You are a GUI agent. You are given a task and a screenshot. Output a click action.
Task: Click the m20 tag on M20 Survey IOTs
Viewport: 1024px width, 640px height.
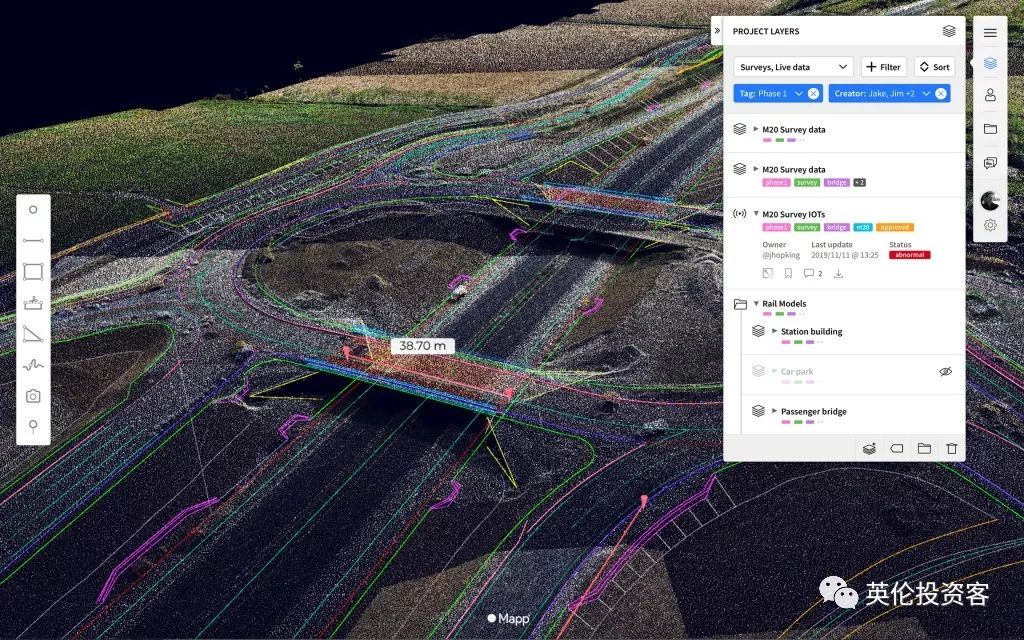coord(863,227)
